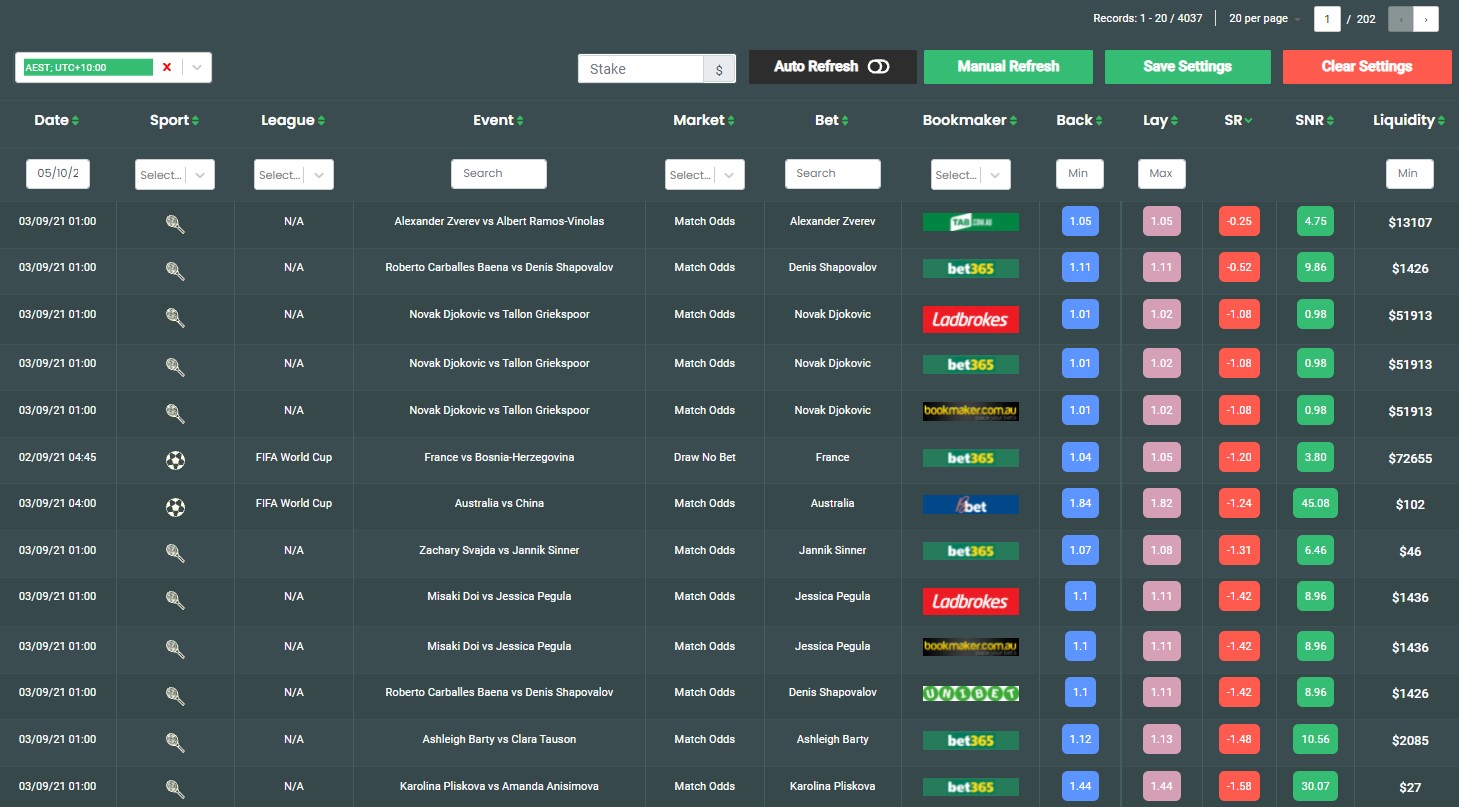
Task: Sort table by Liquidity column
Action: click(x=1410, y=120)
